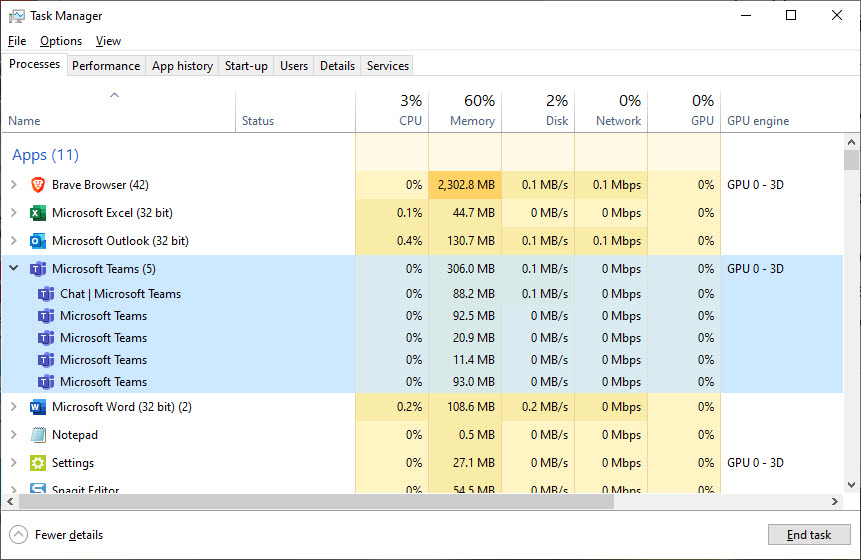Collapse view with Fewer details
The width and height of the screenshot is (861, 560).
(x=57, y=535)
